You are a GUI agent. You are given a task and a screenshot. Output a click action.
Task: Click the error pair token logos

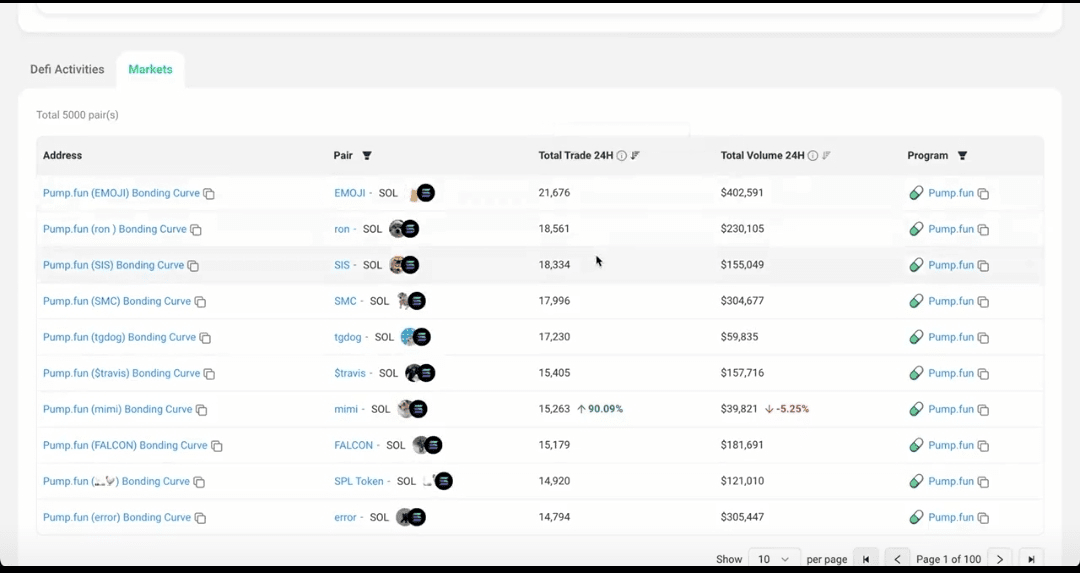click(411, 517)
